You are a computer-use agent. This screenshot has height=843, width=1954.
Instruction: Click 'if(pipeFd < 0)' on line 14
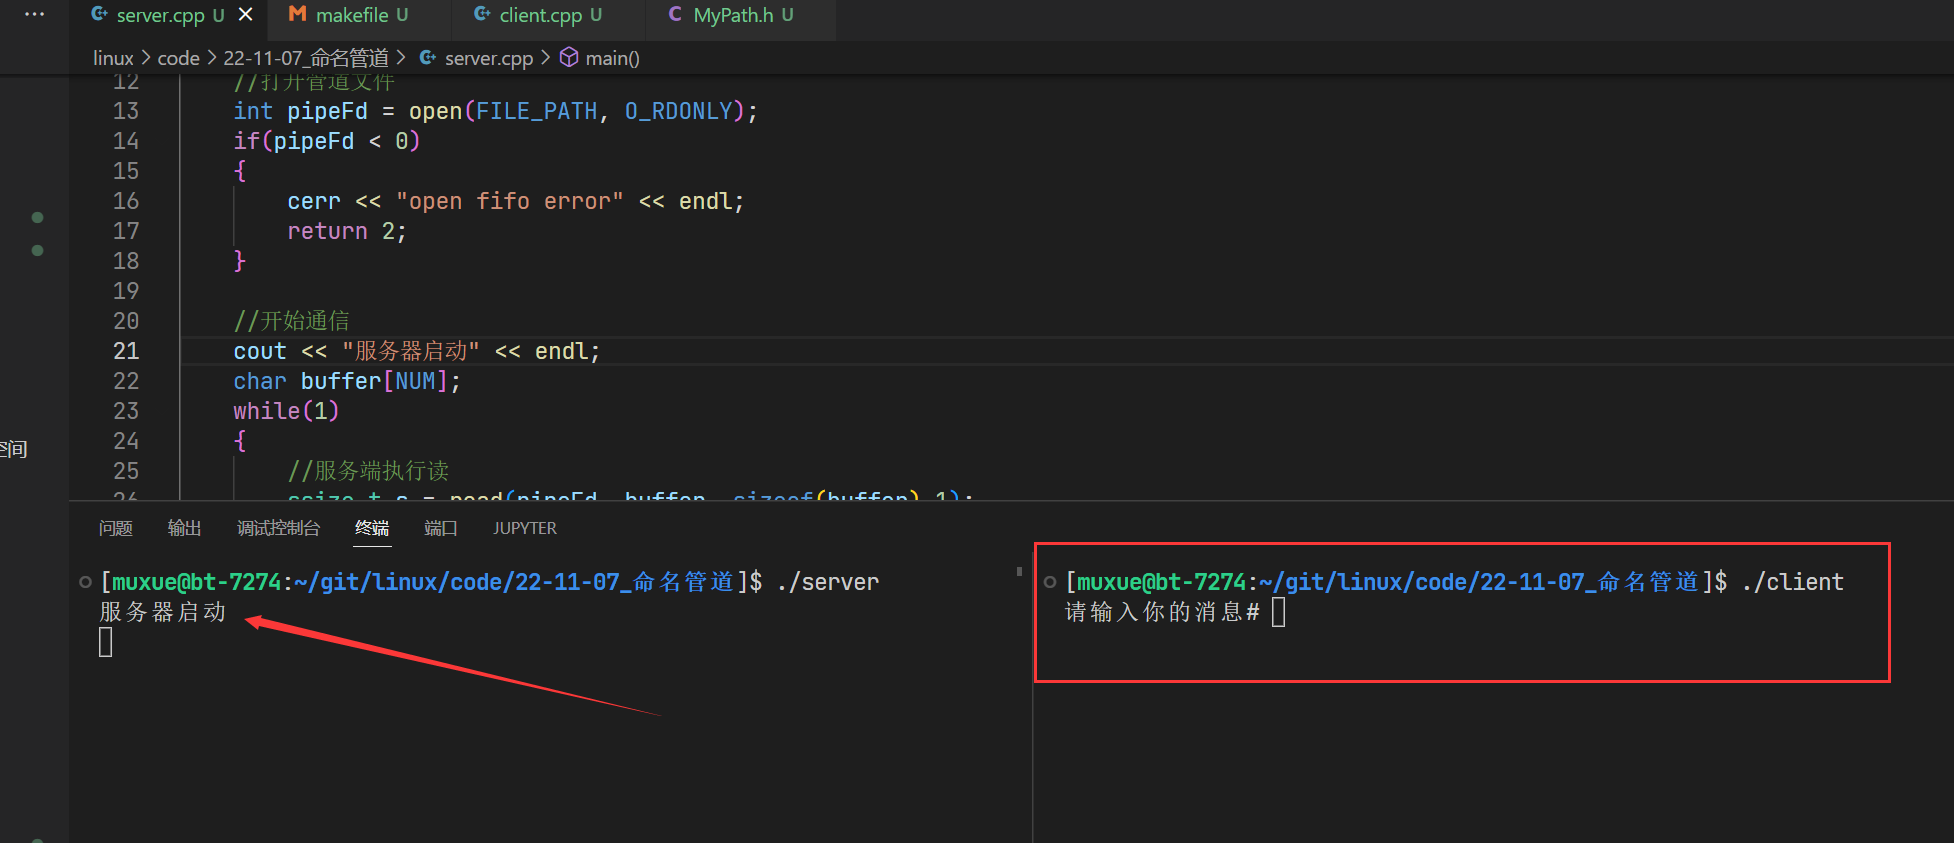pyautogui.click(x=327, y=141)
